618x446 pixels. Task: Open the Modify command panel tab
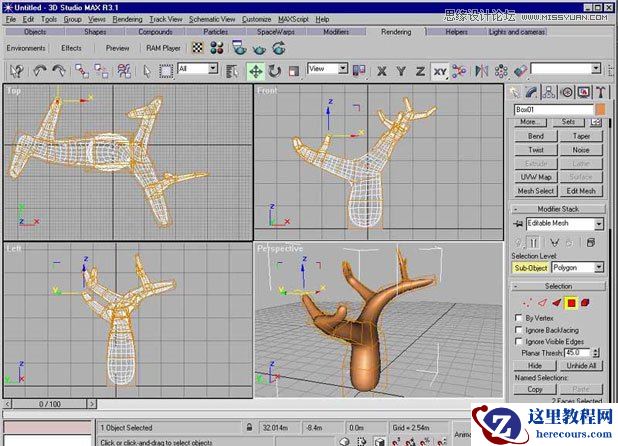tap(531, 92)
